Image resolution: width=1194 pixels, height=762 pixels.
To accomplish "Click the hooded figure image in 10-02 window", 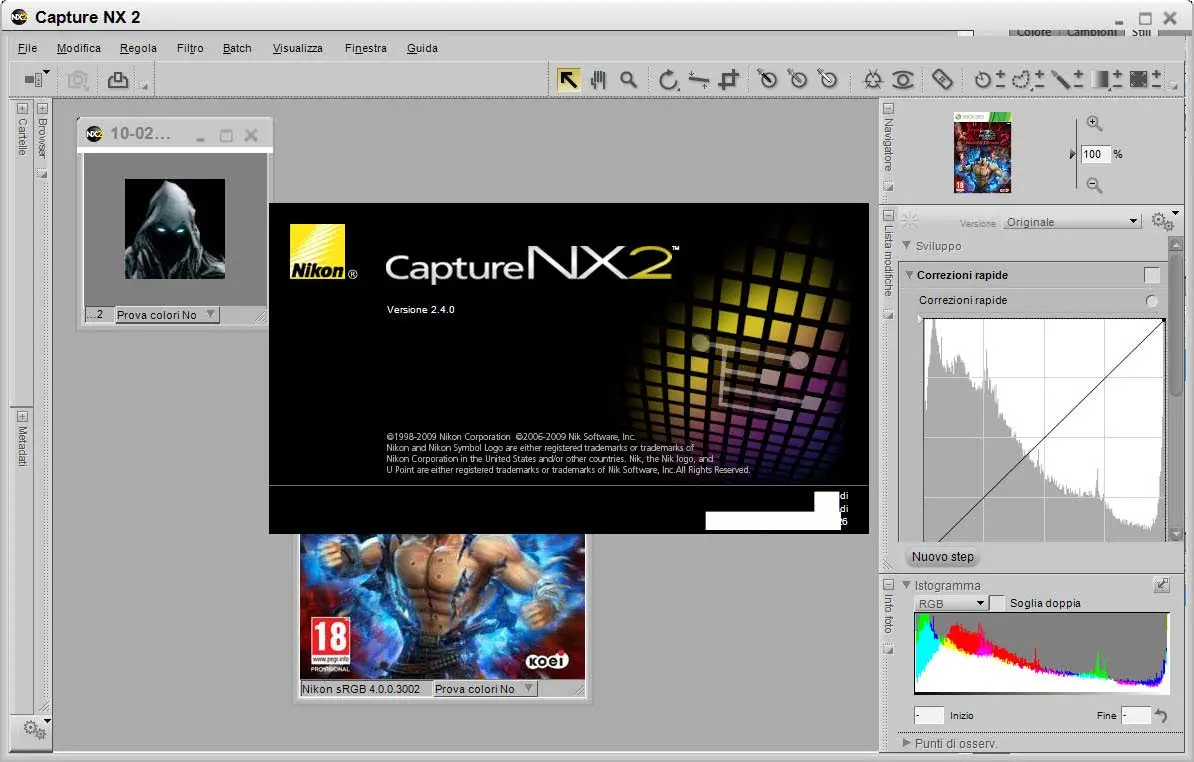I will 175,228.
